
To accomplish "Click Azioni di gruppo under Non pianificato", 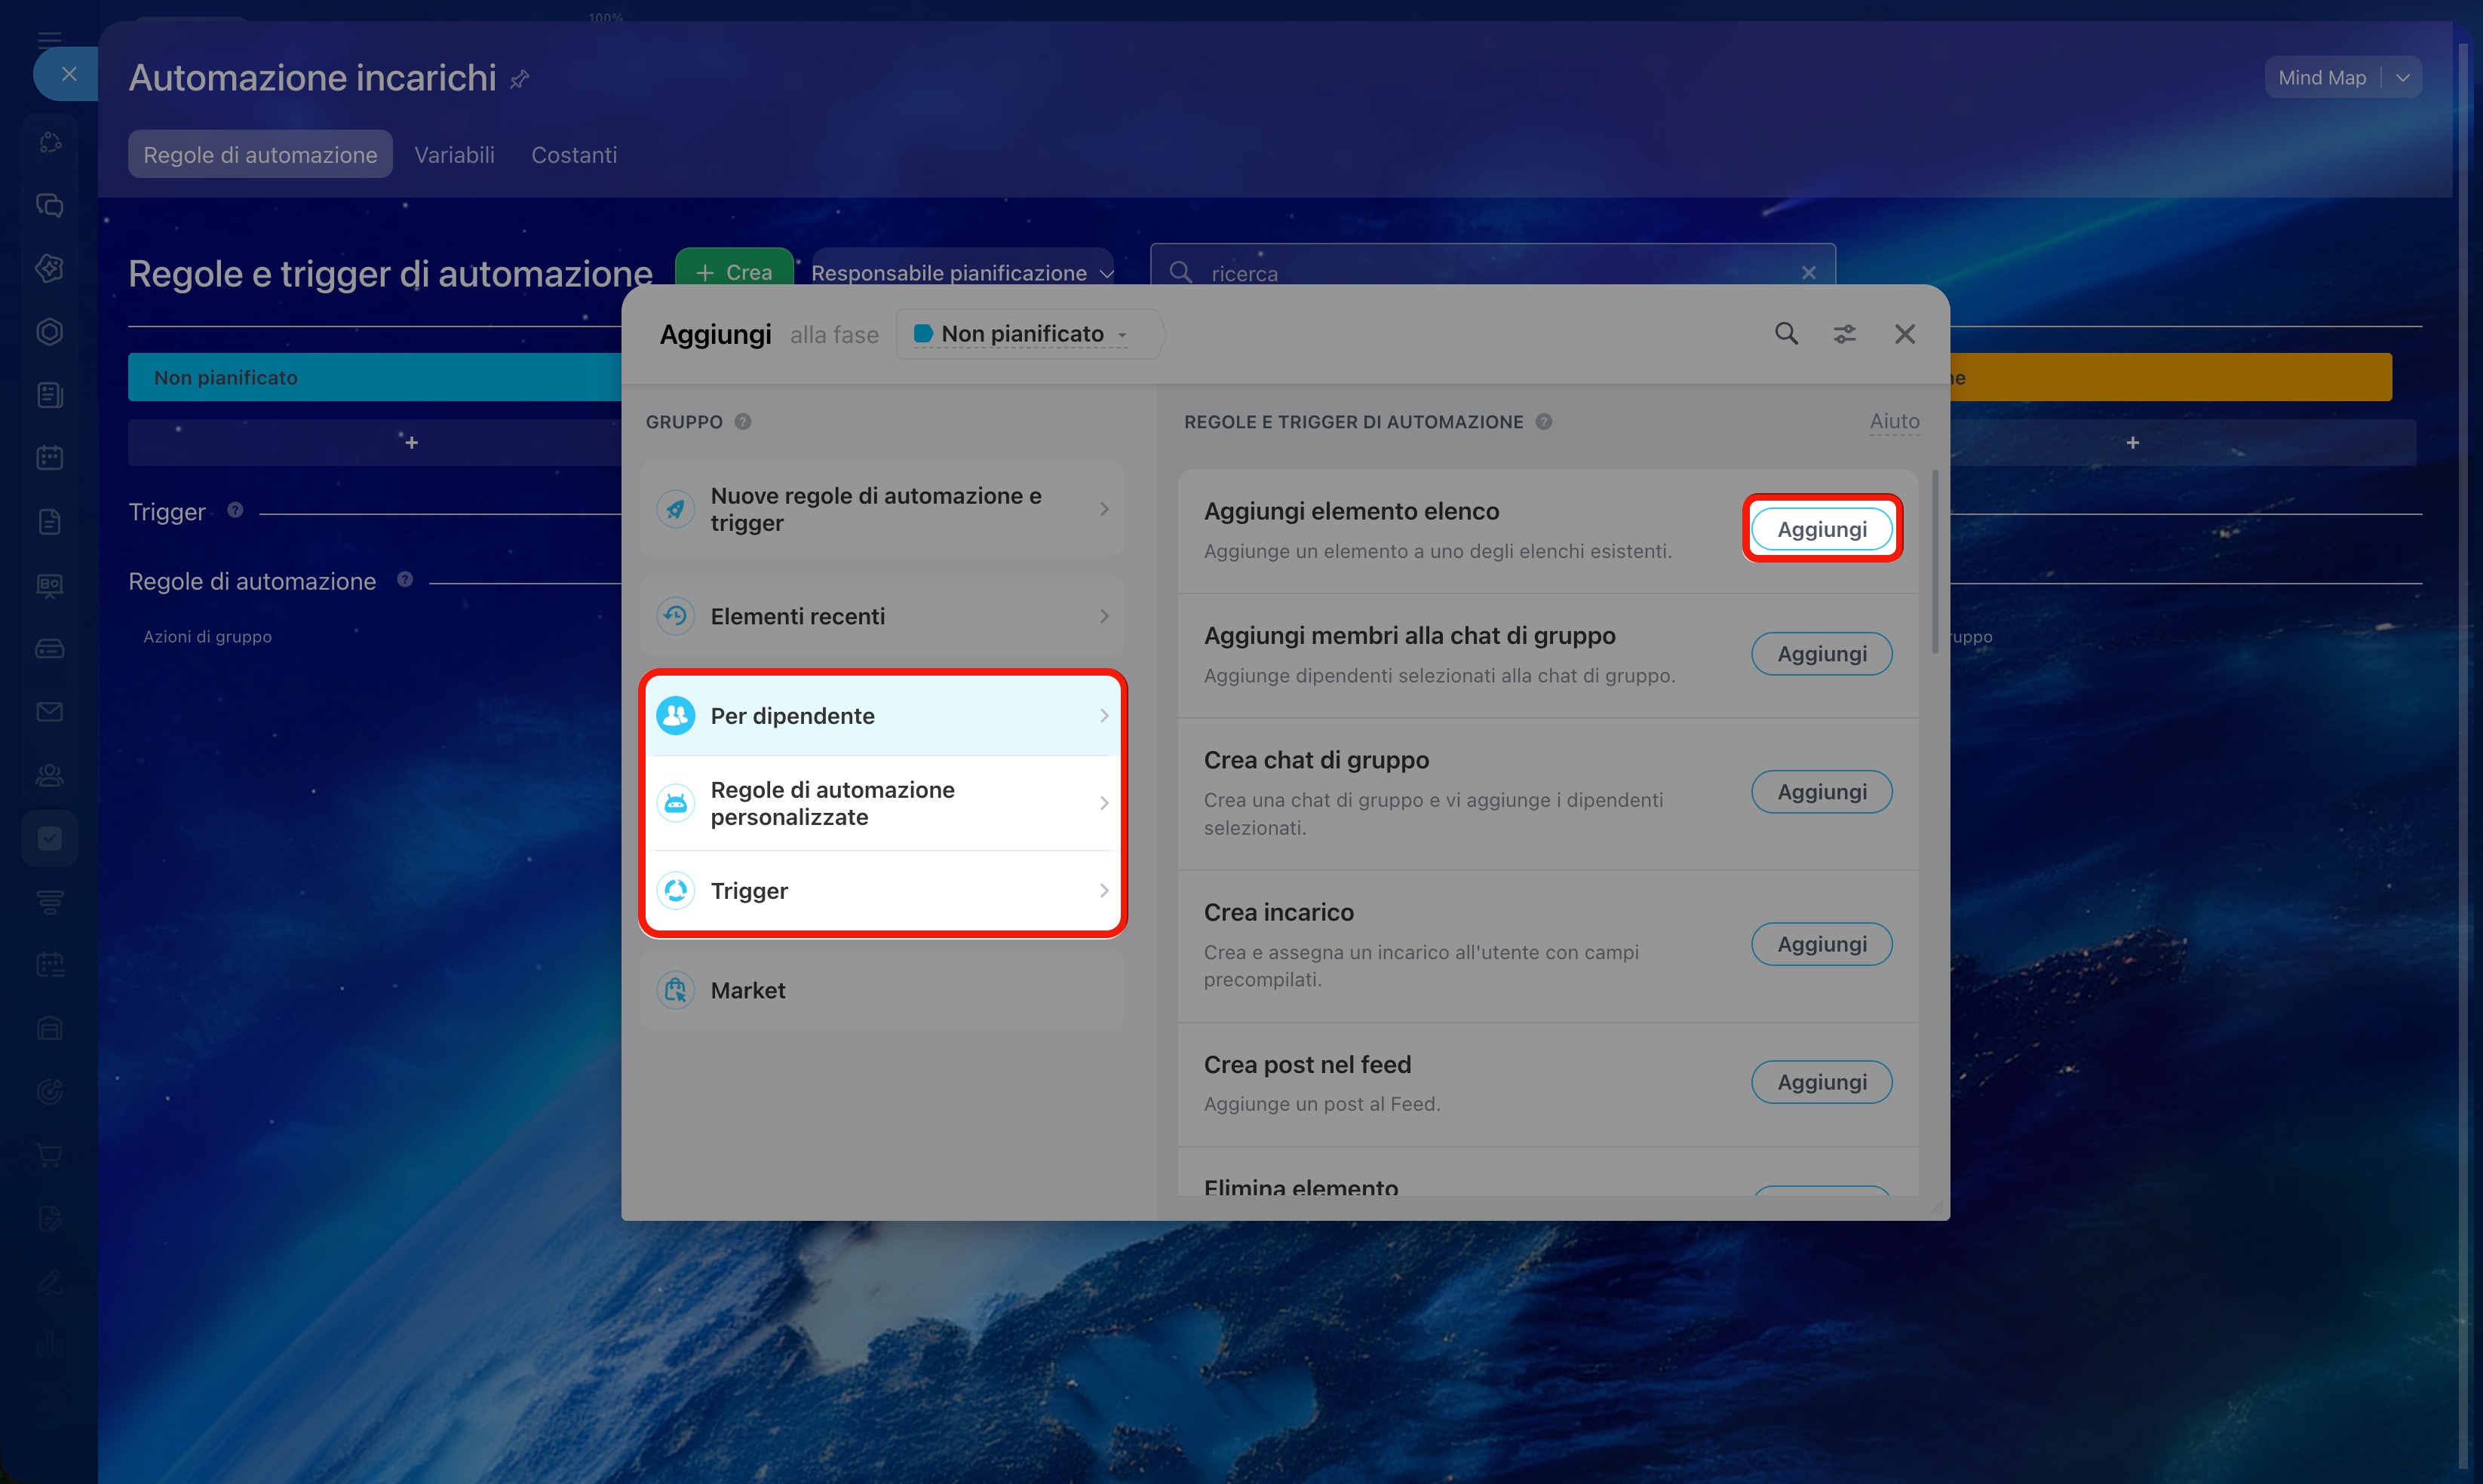I will pyautogui.click(x=207, y=637).
